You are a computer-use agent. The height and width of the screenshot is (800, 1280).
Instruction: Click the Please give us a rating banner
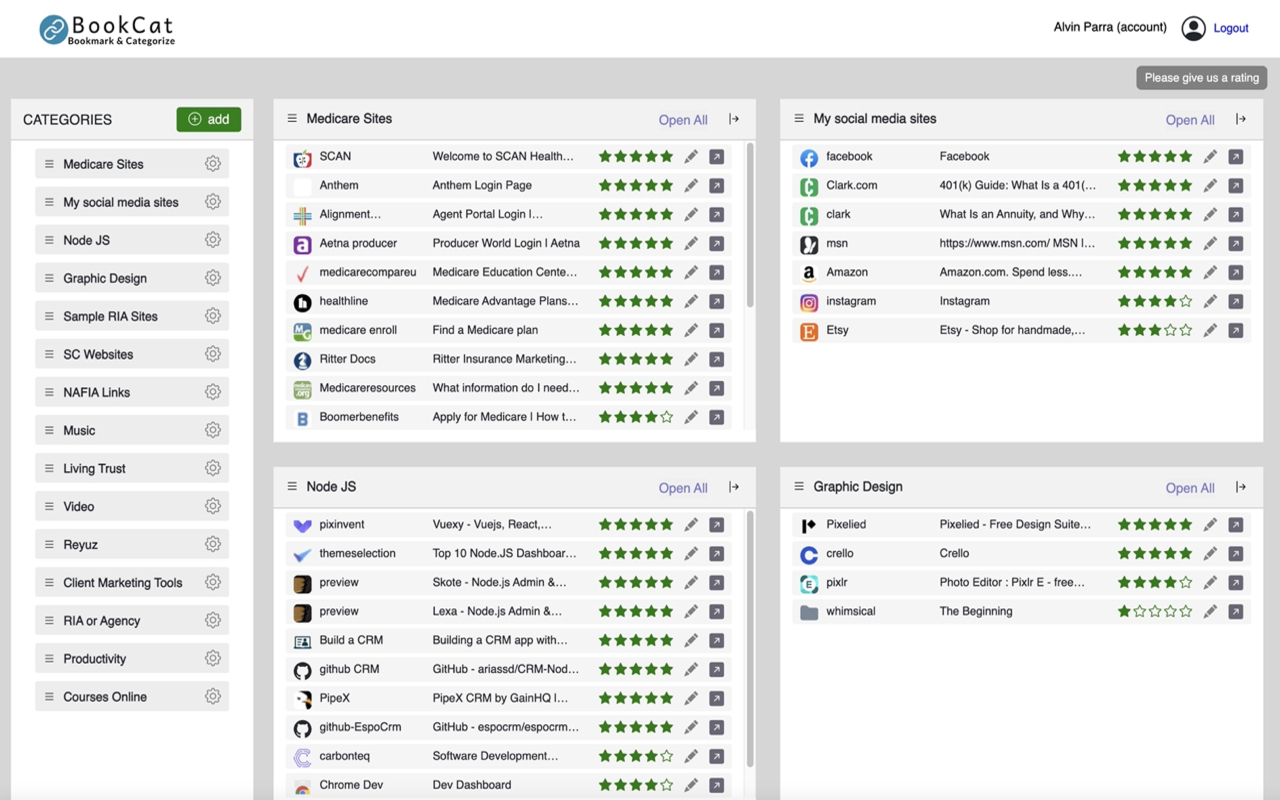1200,77
